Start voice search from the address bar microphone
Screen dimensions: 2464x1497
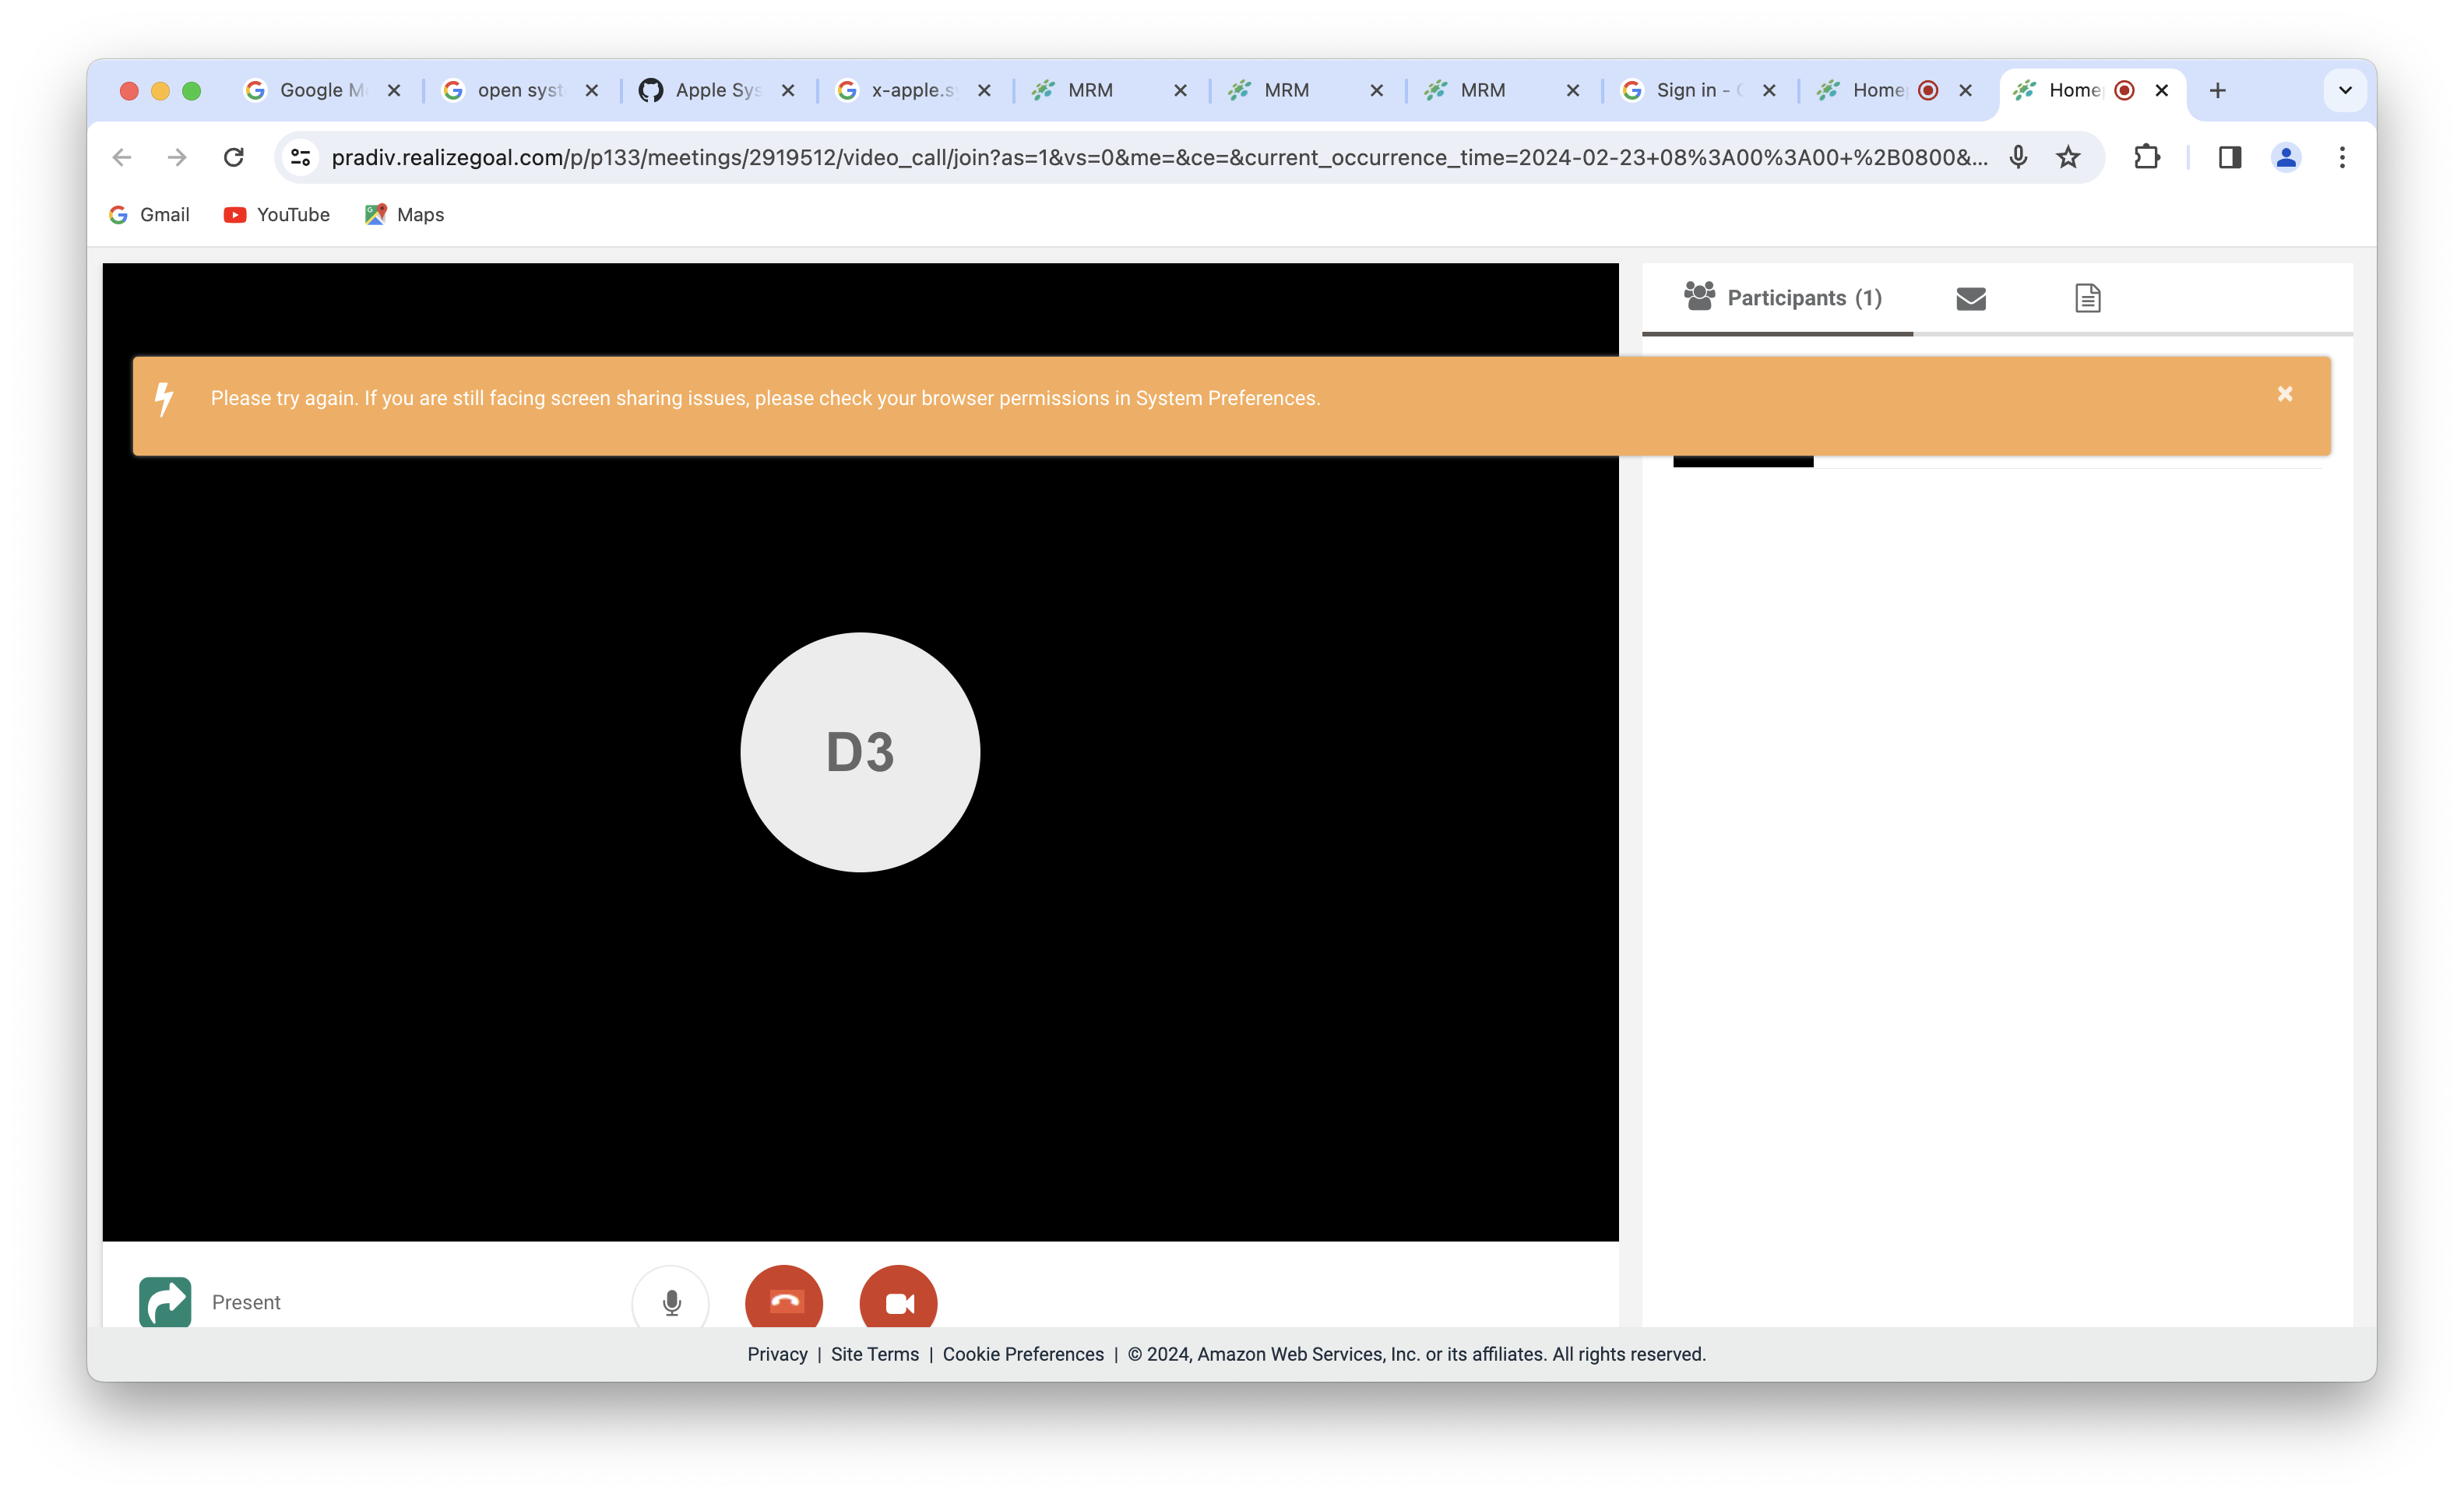pyautogui.click(x=2017, y=156)
